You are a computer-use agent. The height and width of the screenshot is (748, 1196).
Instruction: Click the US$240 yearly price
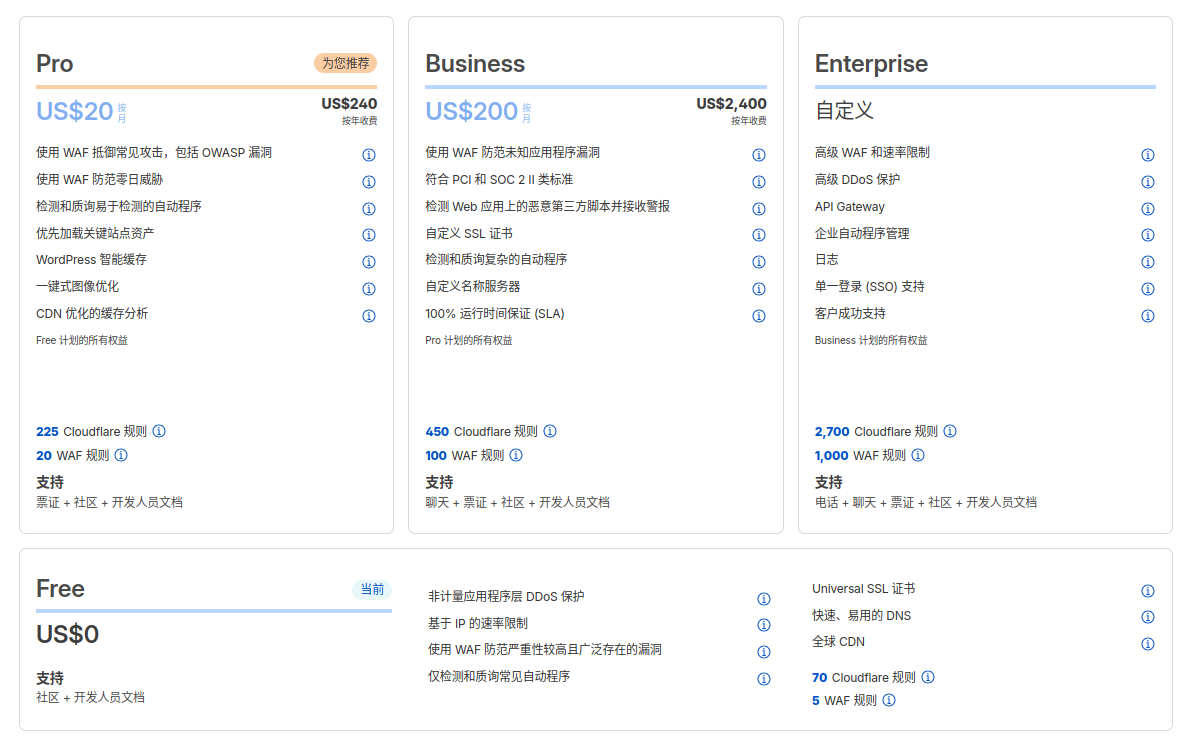349,104
